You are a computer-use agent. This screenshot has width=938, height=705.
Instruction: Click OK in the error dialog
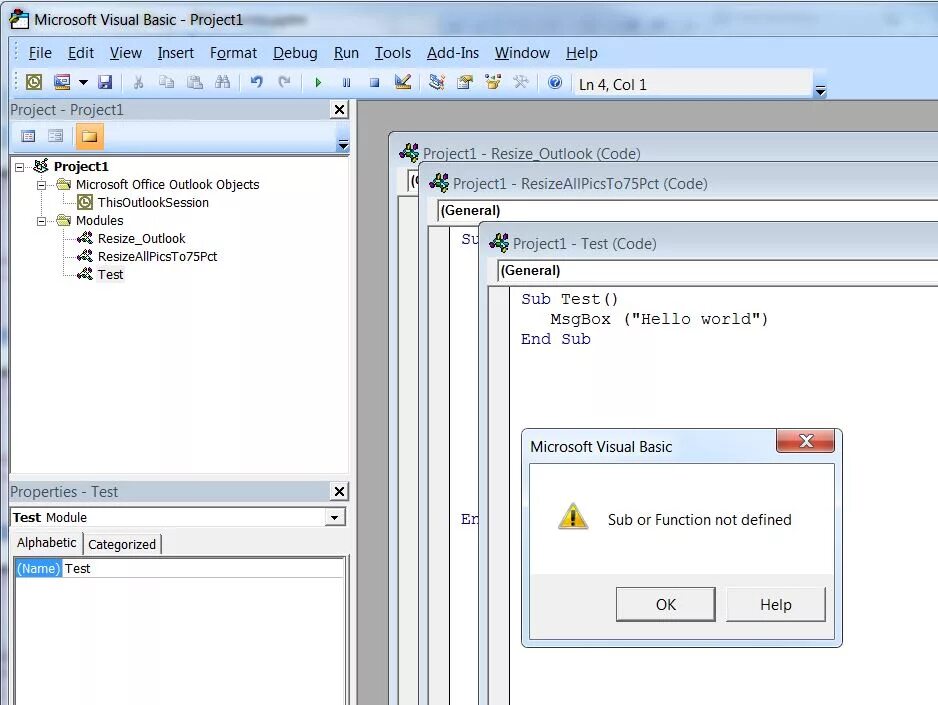[666, 605]
